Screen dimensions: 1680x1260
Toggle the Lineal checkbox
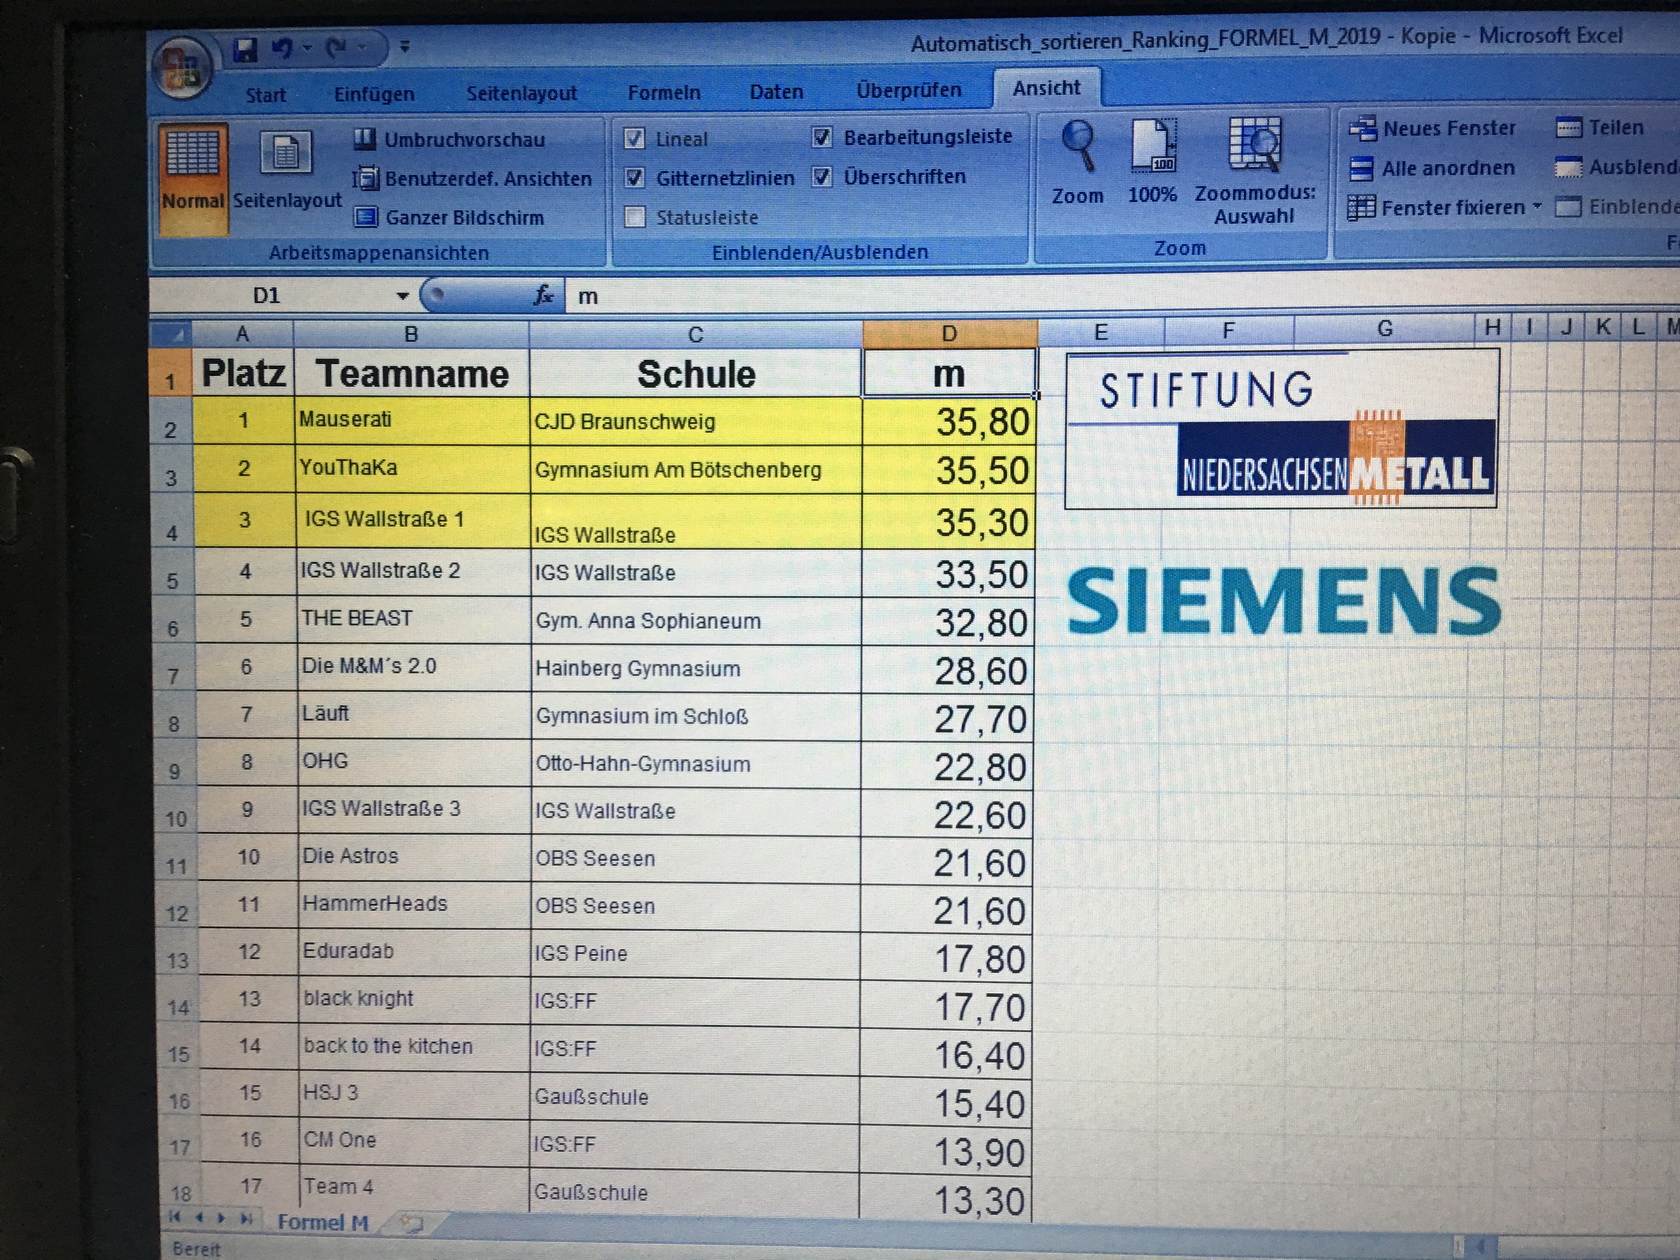click(x=634, y=139)
